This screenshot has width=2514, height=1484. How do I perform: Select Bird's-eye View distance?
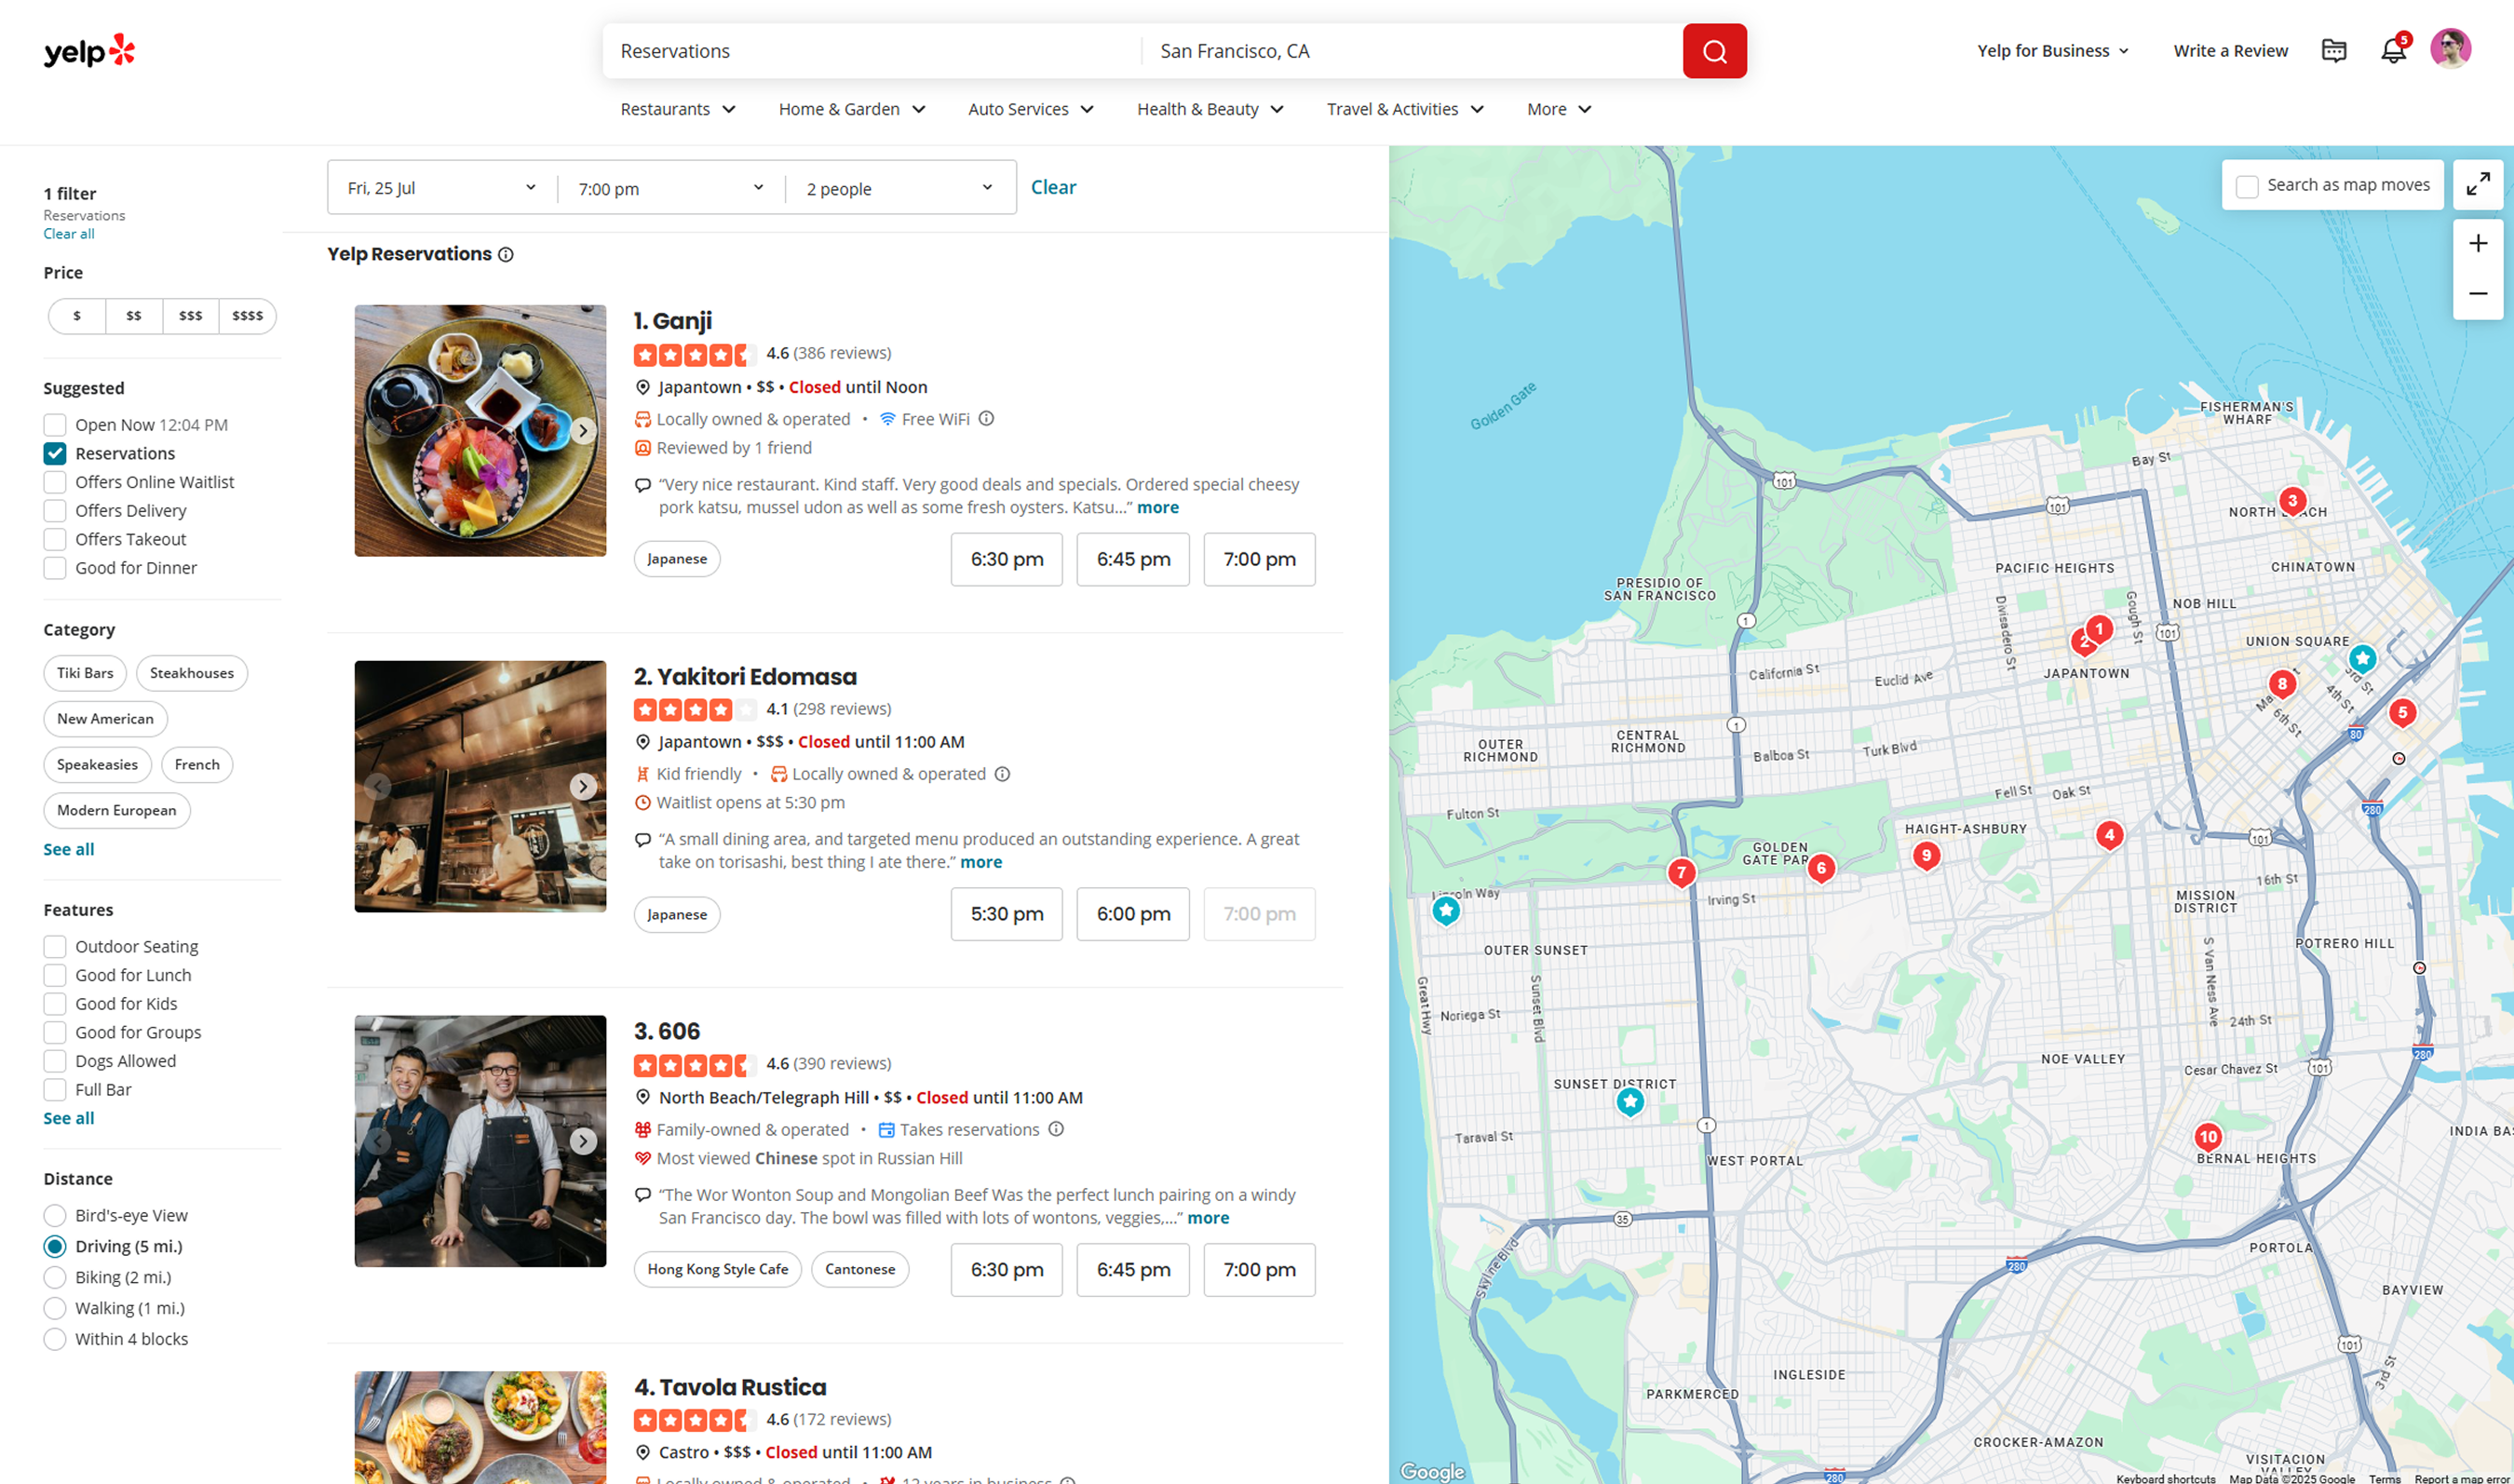coord(55,1216)
